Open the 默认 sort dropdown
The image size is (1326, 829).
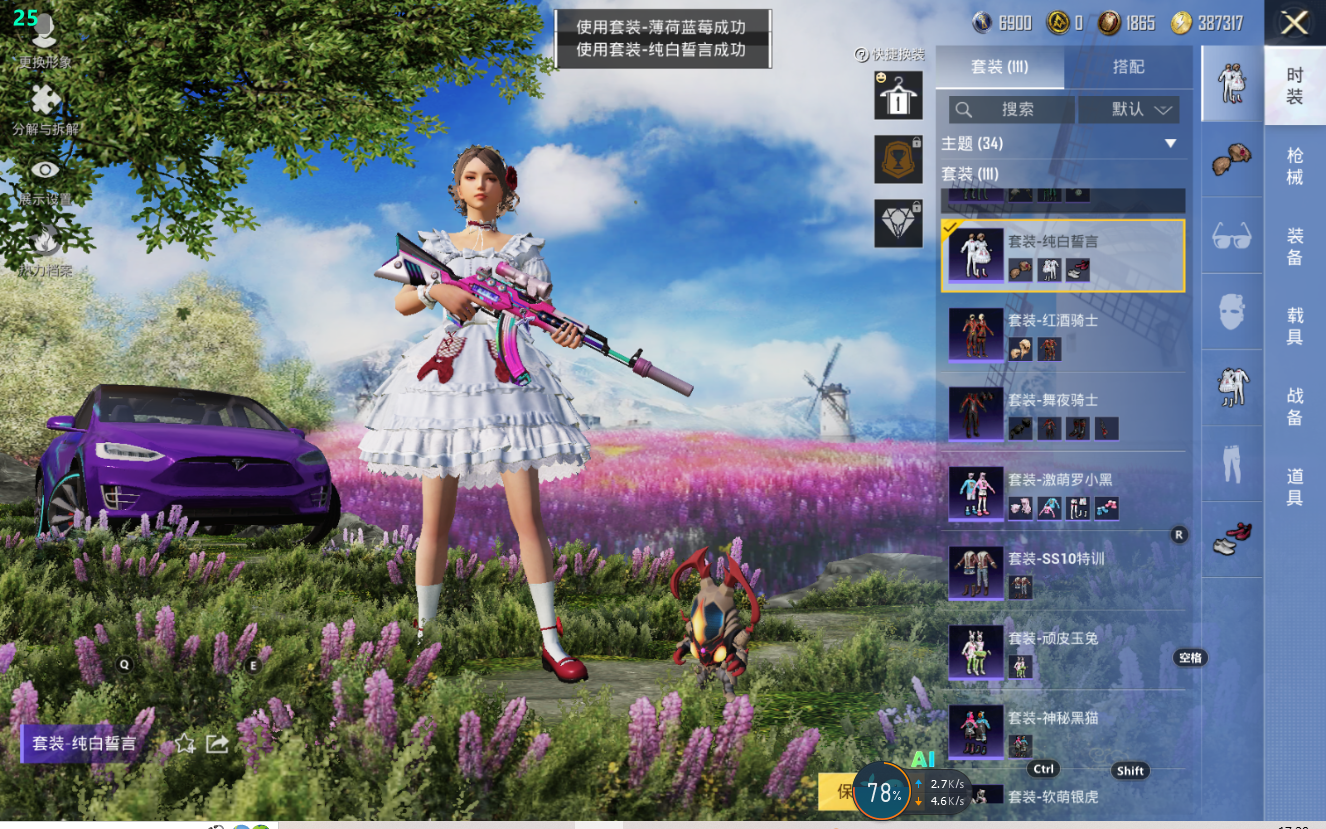1141,109
